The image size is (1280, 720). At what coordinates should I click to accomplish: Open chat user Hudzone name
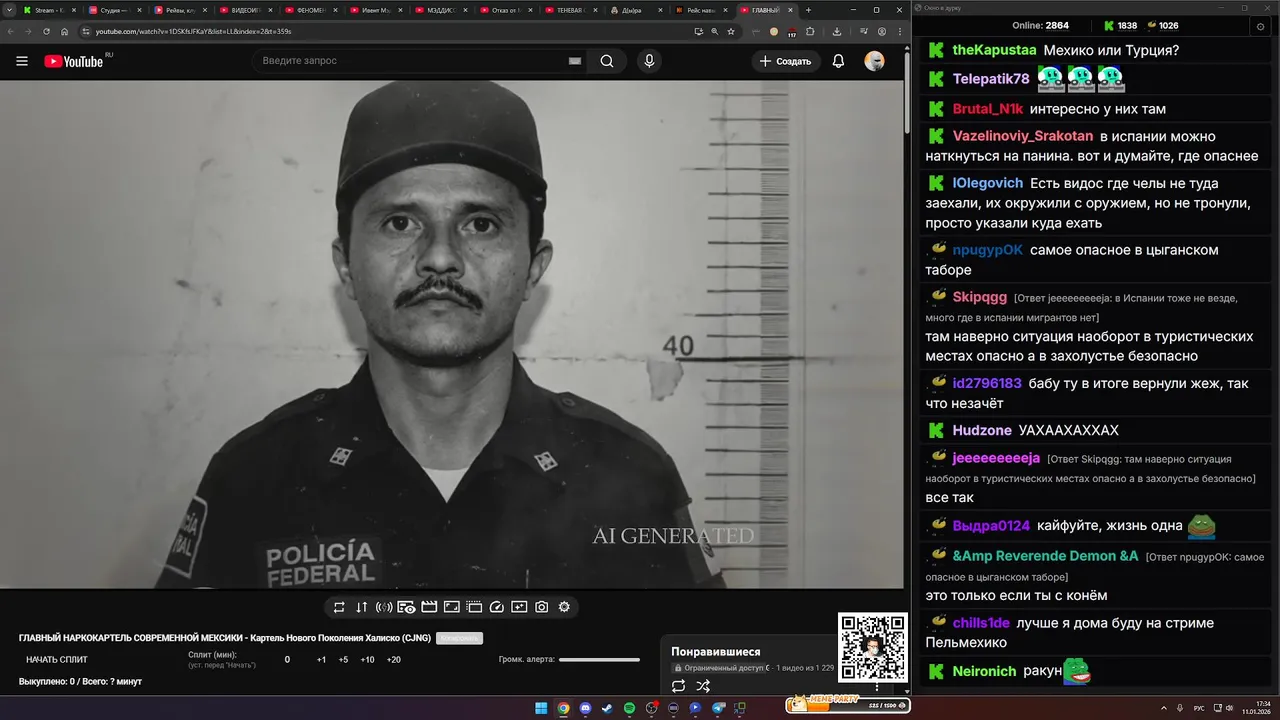pyautogui.click(x=982, y=430)
